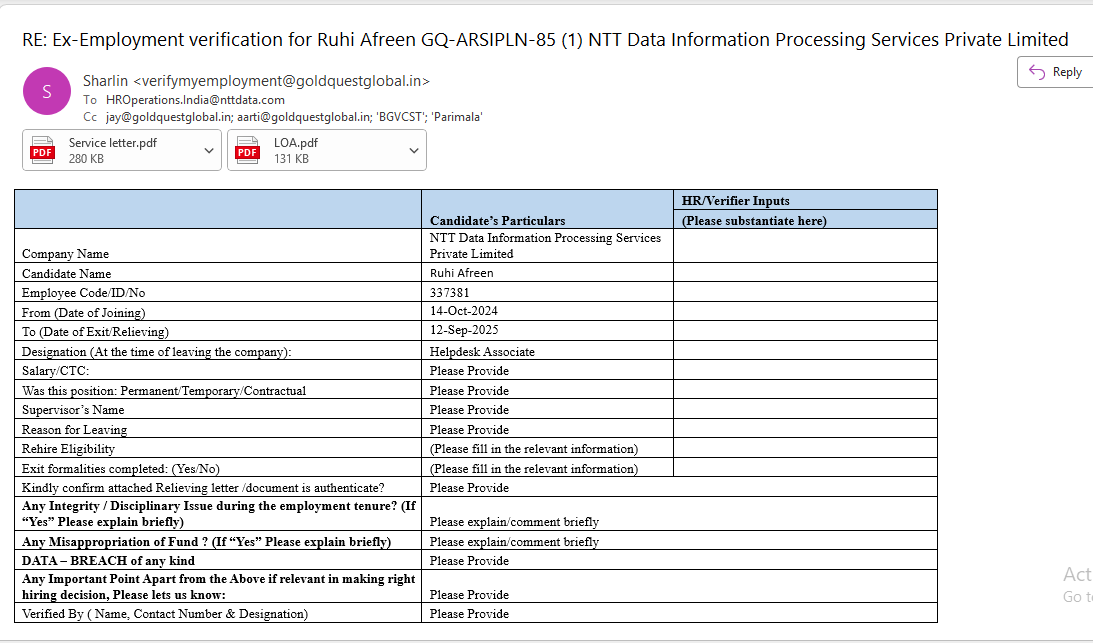The image size is (1093, 643).
Task: Click the Reply button
Action: point(1055,72)
